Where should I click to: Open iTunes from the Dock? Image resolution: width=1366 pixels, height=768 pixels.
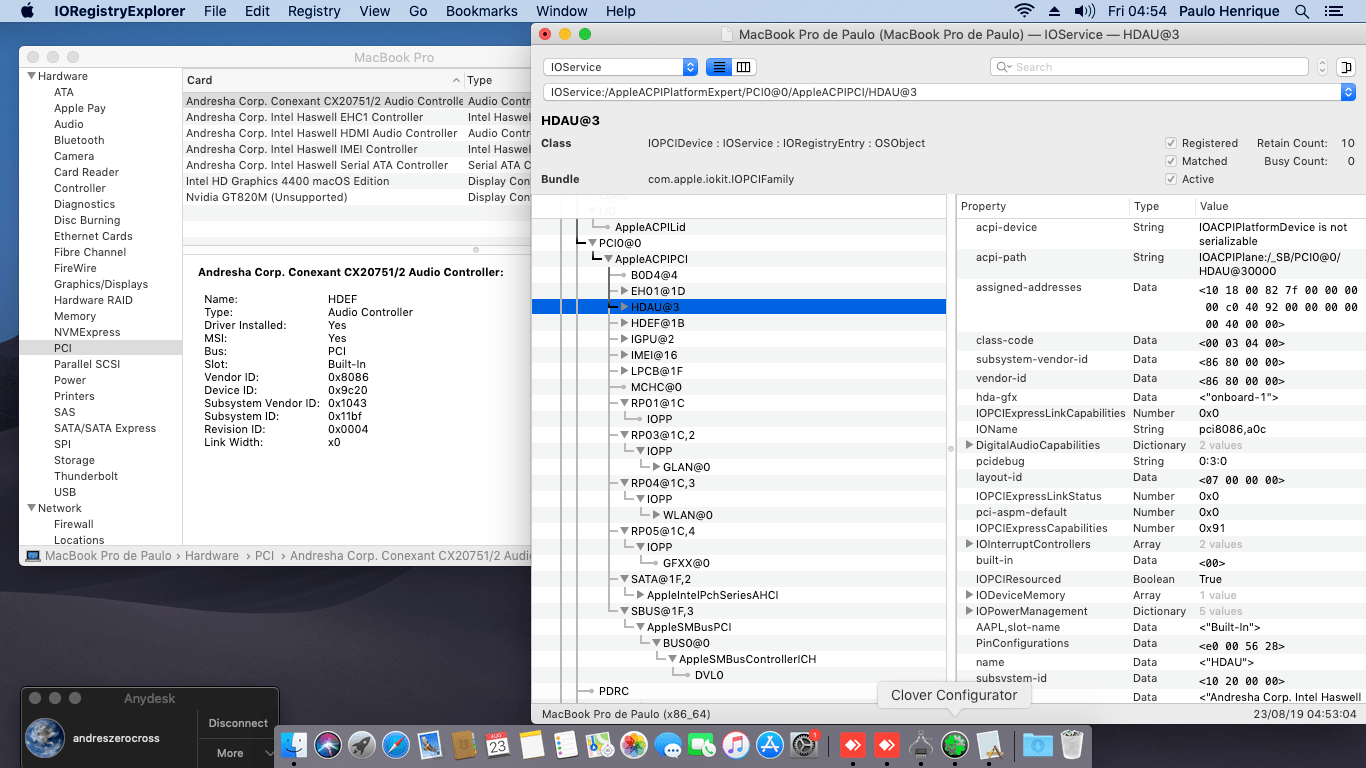tap(736, 745)
